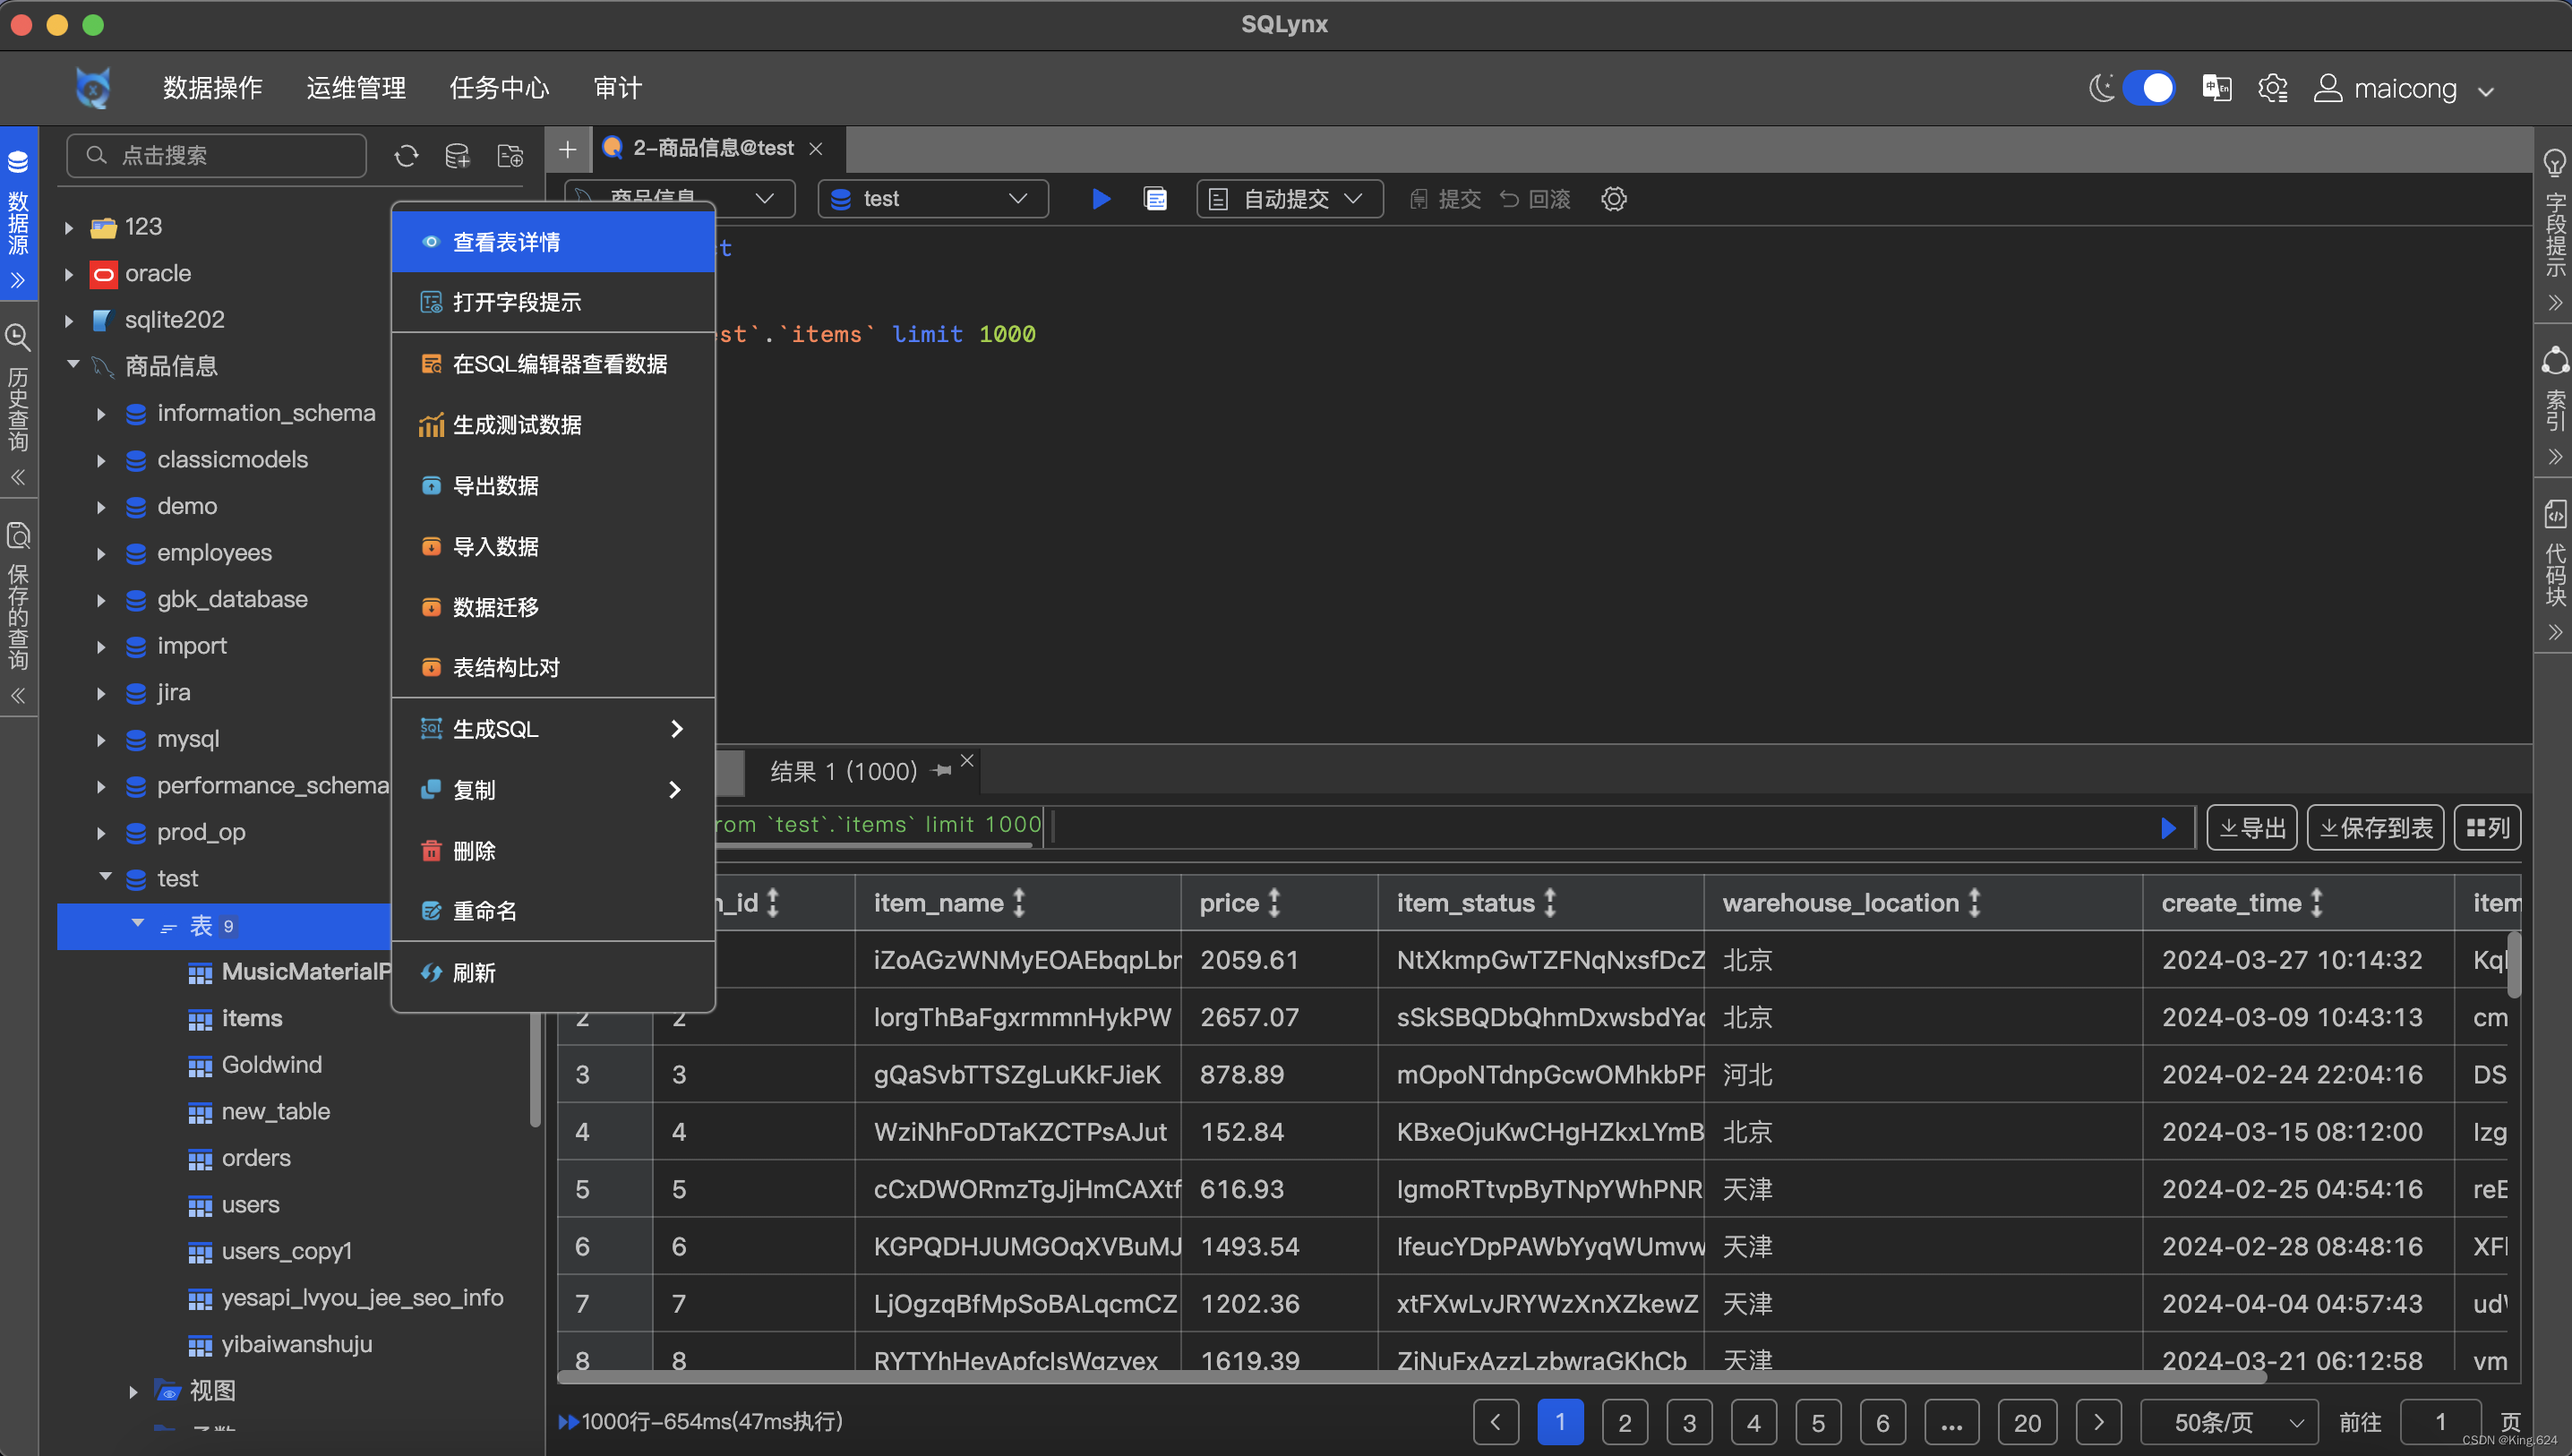
Task: Click the horizontal results scrollbar
Action: 1410,1378
